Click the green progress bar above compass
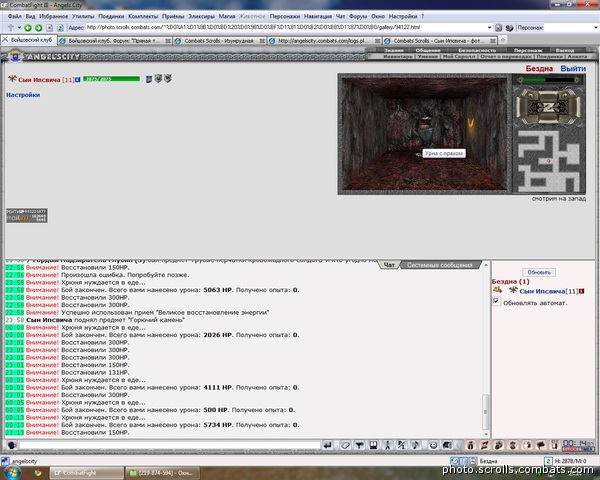This screenshot has height=480, width=600. click(549, 80)
